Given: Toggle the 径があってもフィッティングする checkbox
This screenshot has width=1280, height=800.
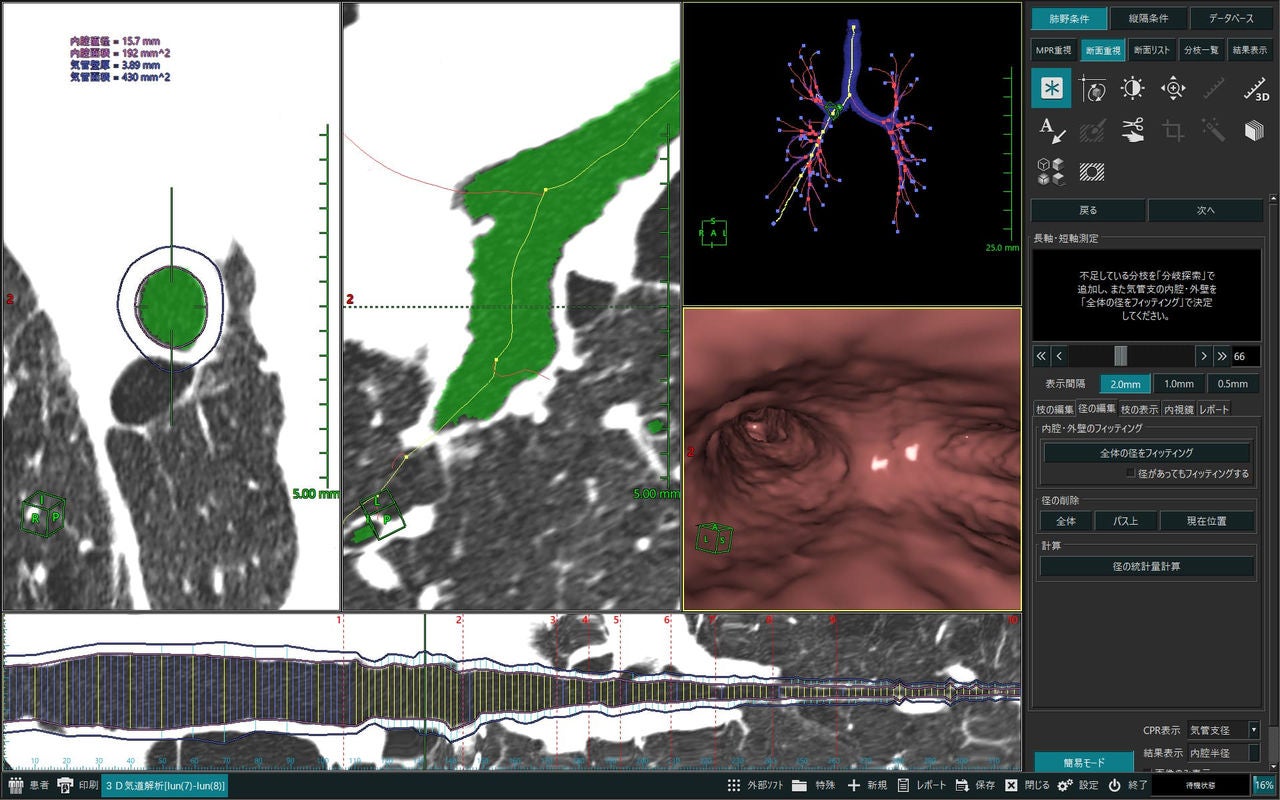Looking at the screenshot, I should click(1131, 473).
